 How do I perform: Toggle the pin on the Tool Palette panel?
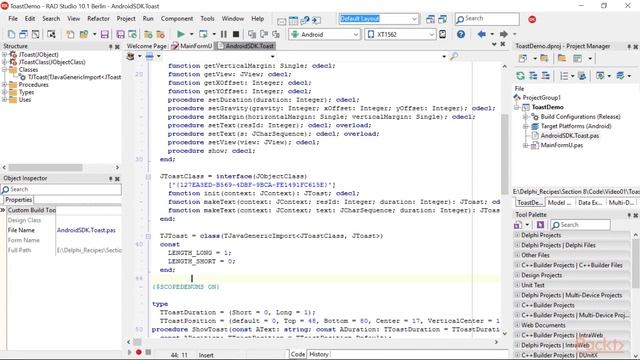tap(629, 215)
